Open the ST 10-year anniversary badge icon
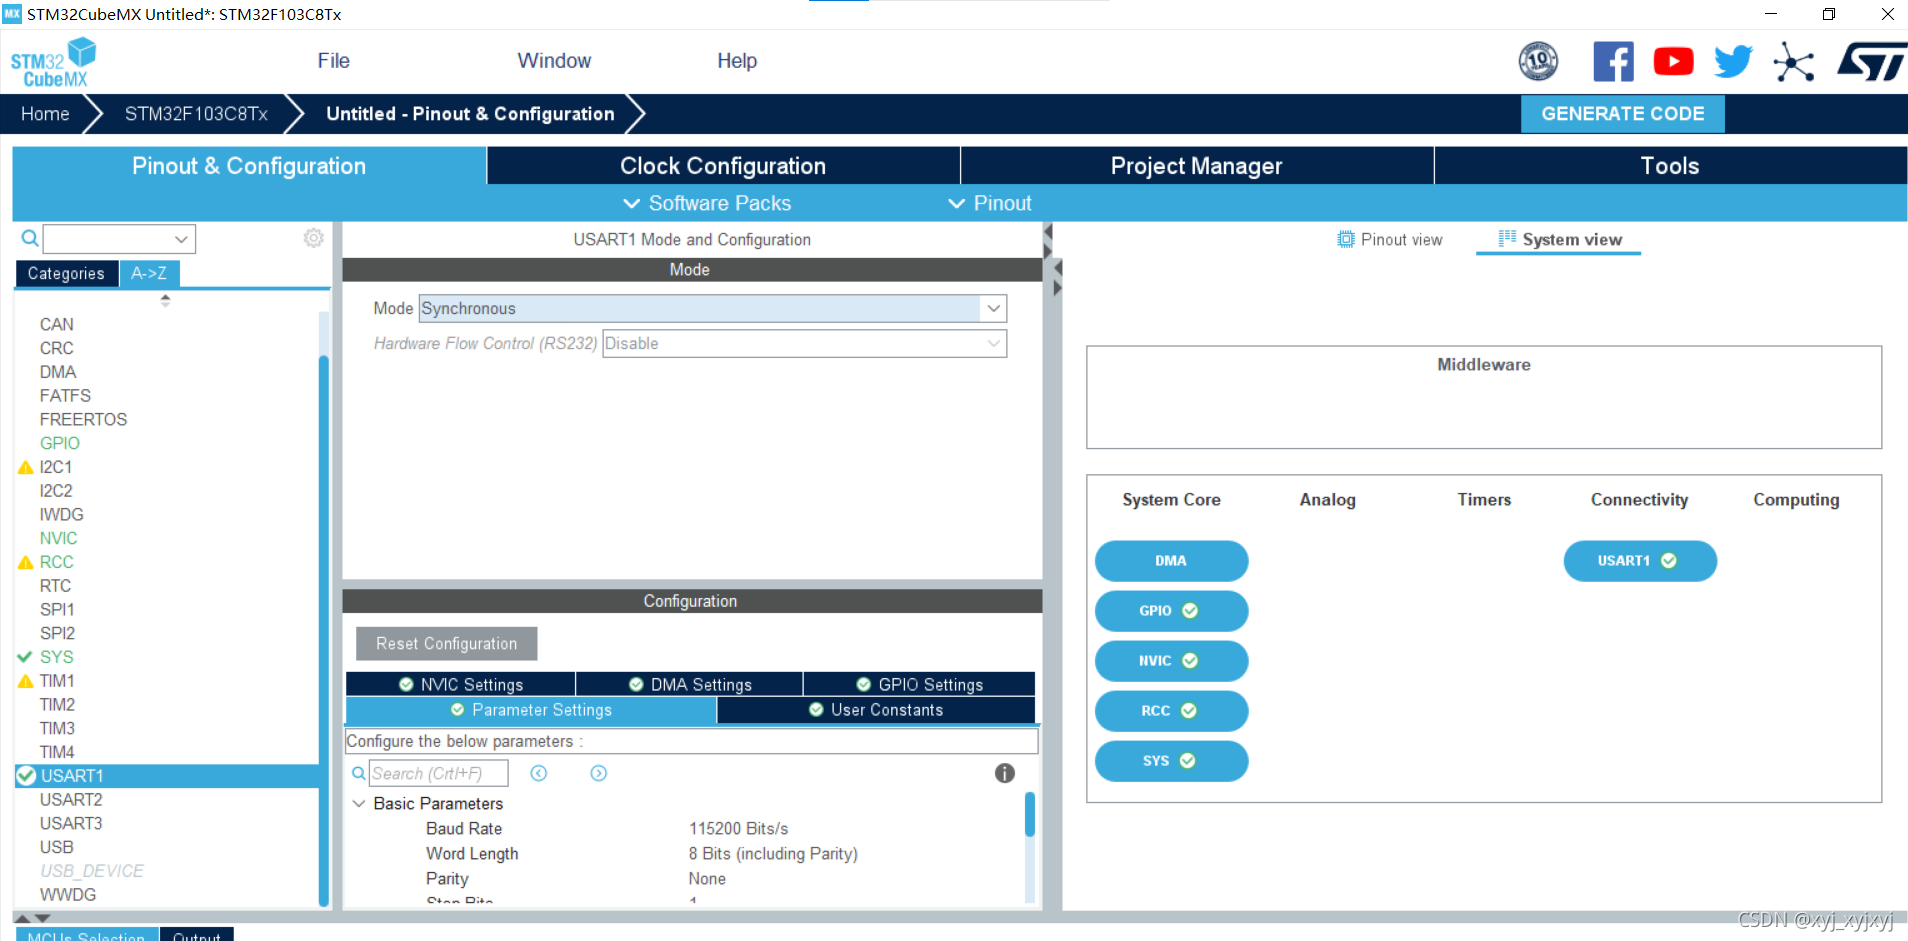 pos(1538,61)
